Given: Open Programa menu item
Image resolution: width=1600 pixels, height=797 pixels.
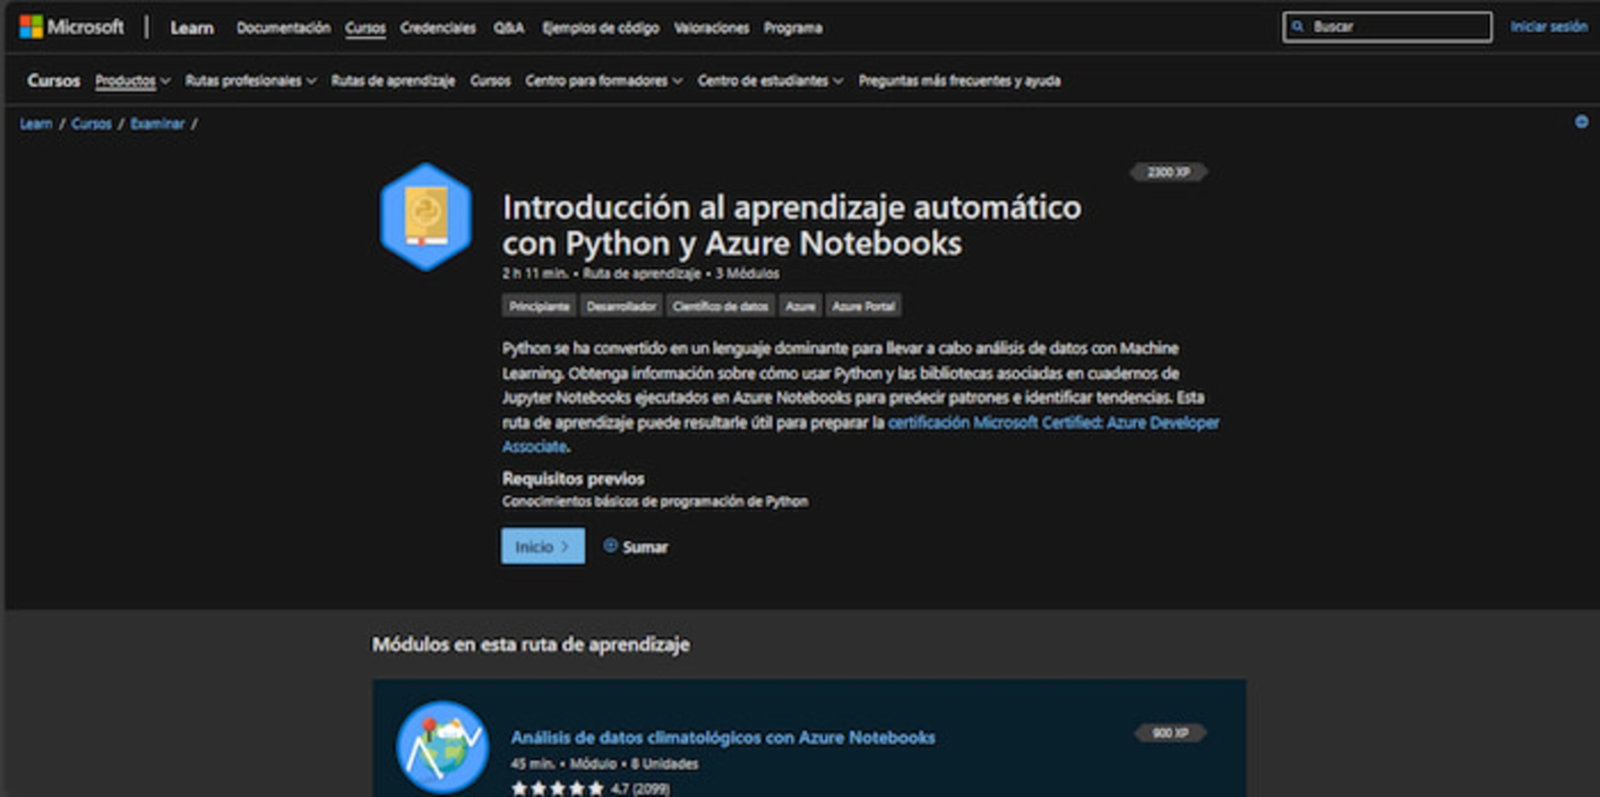Looking at the screenshot, I should pyautogui.click(x=793, y=28).
